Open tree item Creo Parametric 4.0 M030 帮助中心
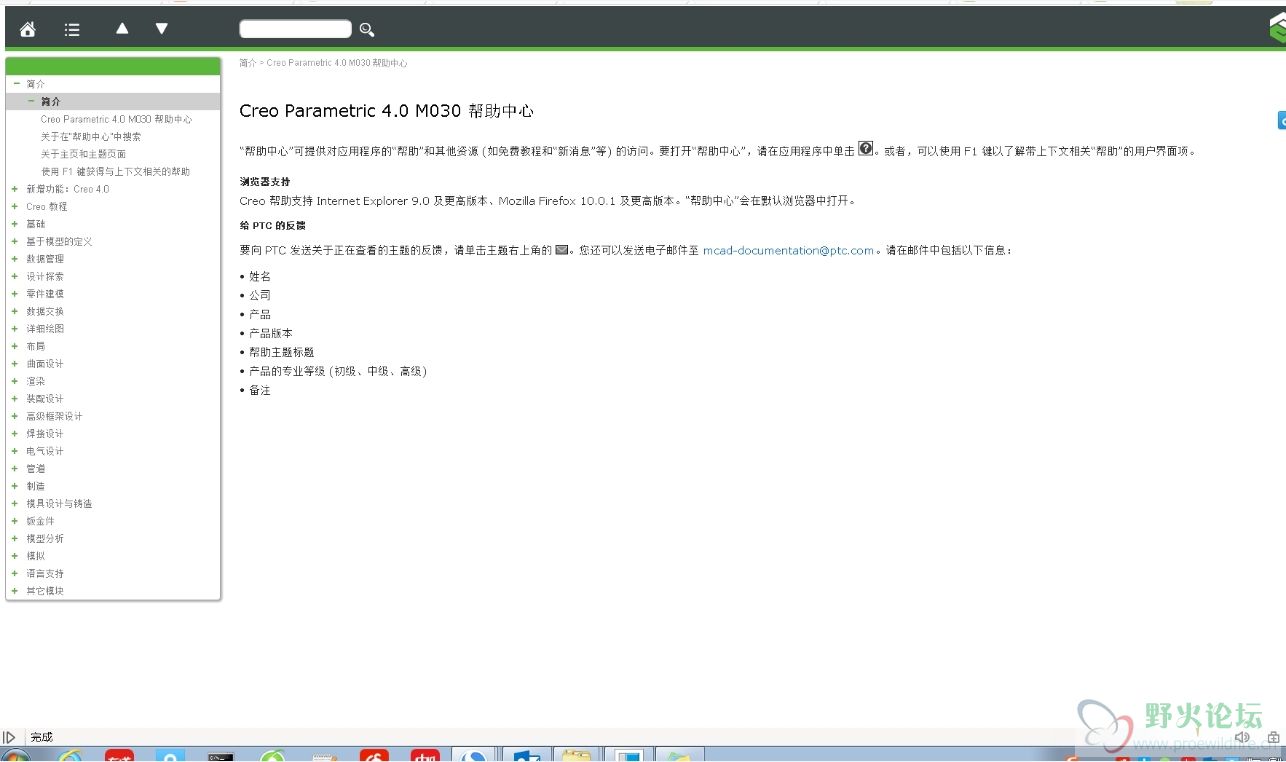Screen dimensions: 1286x762 pyautogui.click(x=116, y=119)
